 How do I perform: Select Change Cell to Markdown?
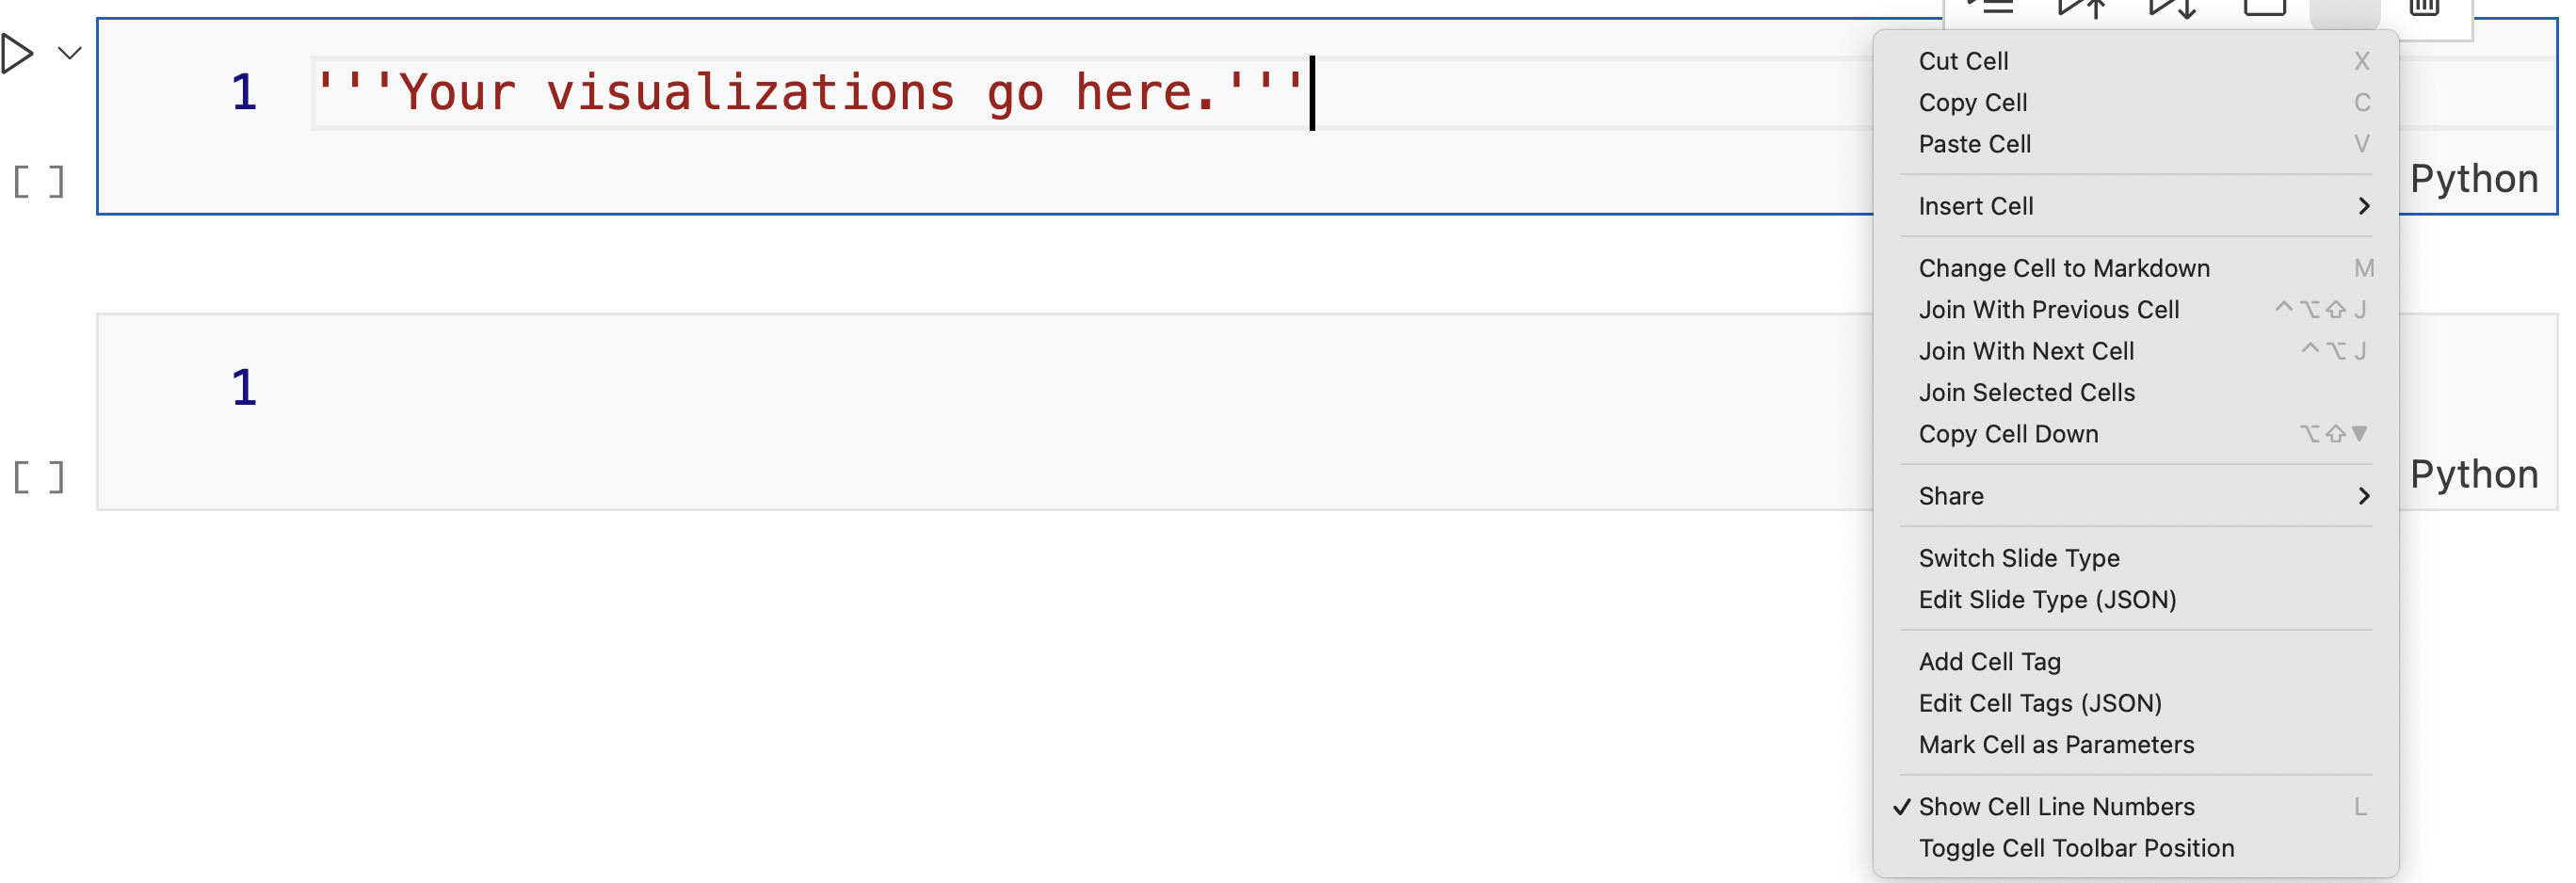pyautogui.click(x=2064, y=268)
